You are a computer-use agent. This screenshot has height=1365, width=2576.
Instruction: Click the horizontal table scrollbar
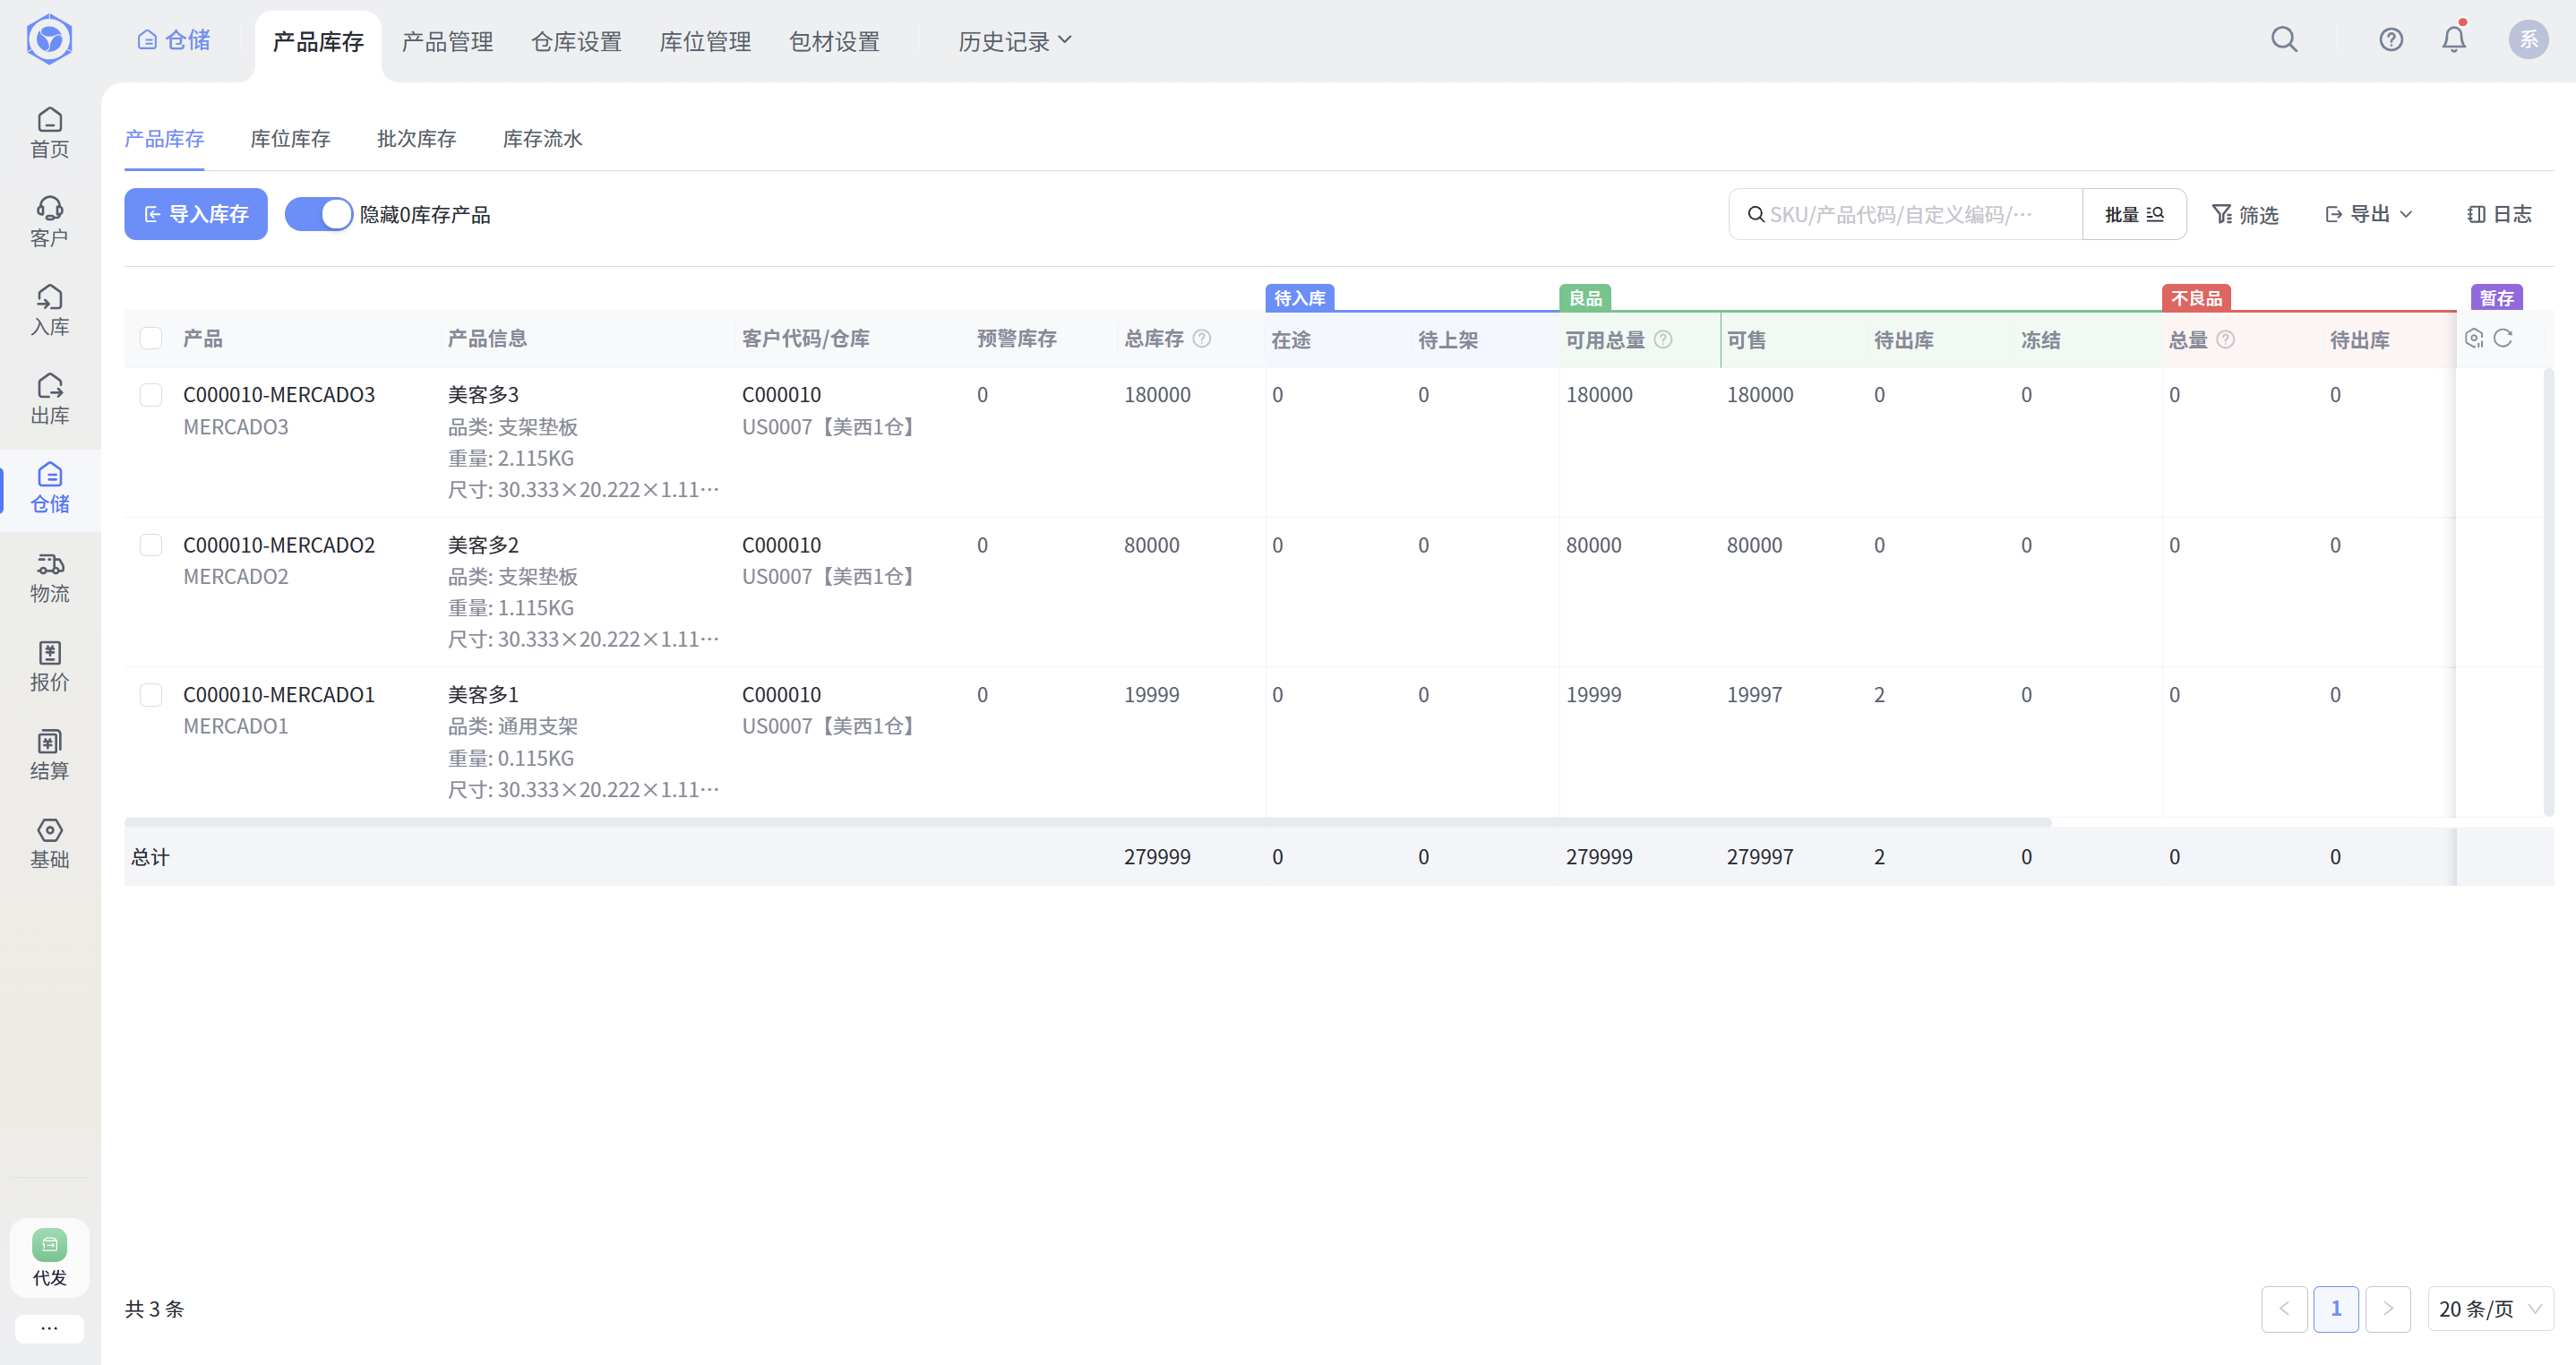1088,822
